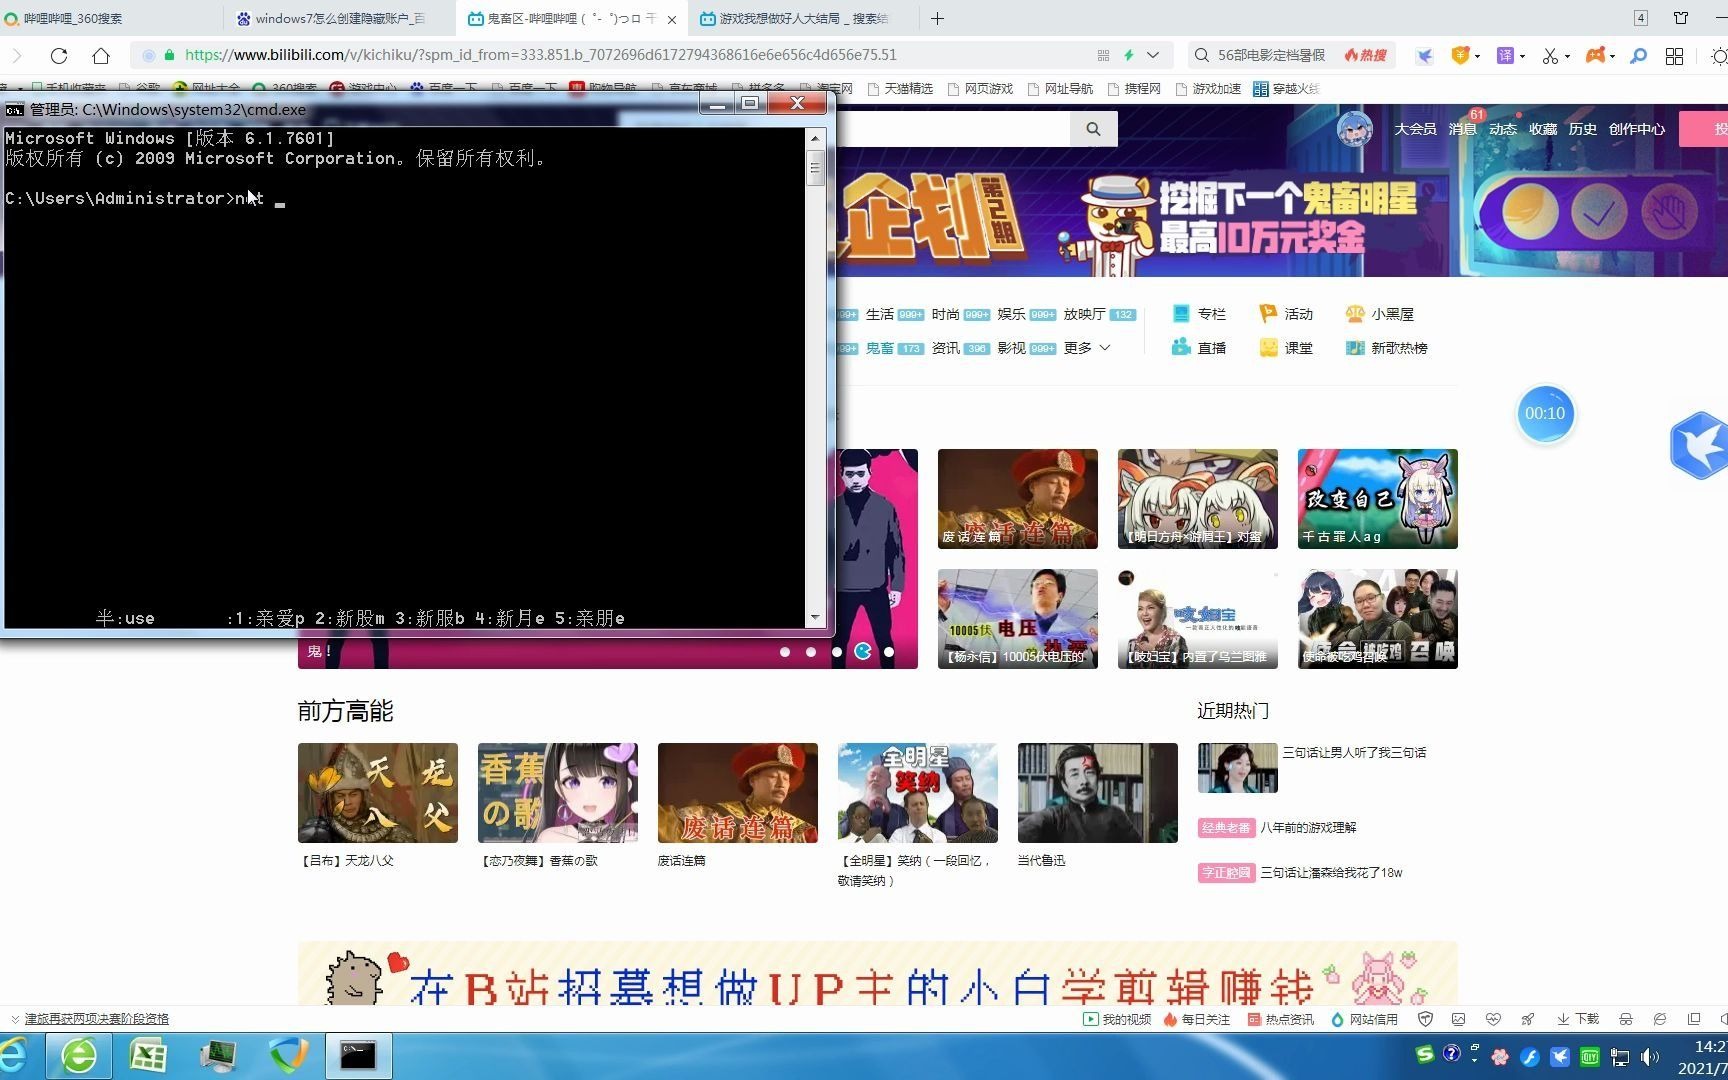
Task: Select the screenshot scissors tool in browser toolbar
Action: click(1551, 55)
